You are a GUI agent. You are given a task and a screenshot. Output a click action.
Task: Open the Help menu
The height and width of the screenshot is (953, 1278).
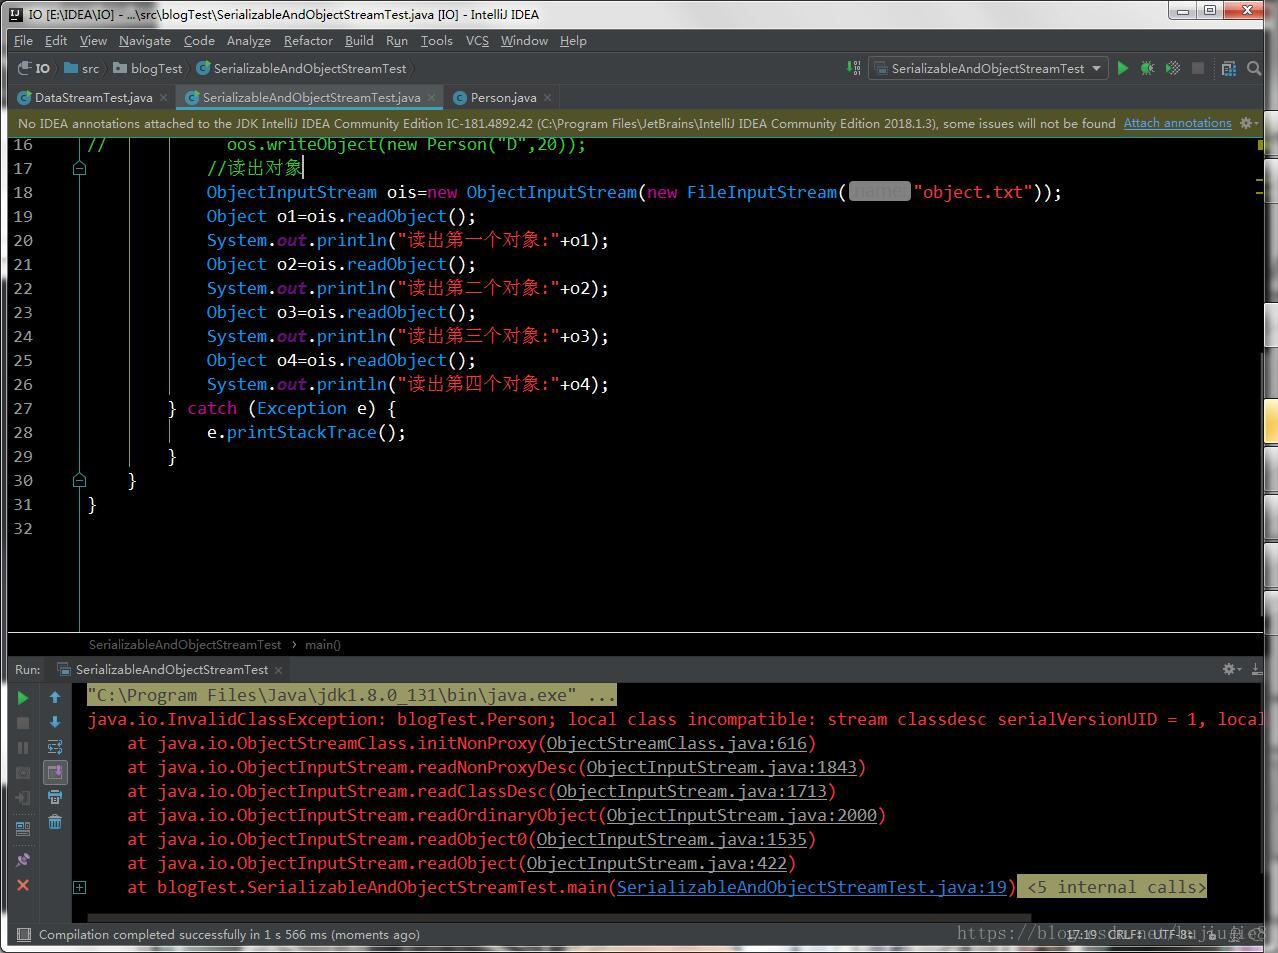(x=573, y=40)
